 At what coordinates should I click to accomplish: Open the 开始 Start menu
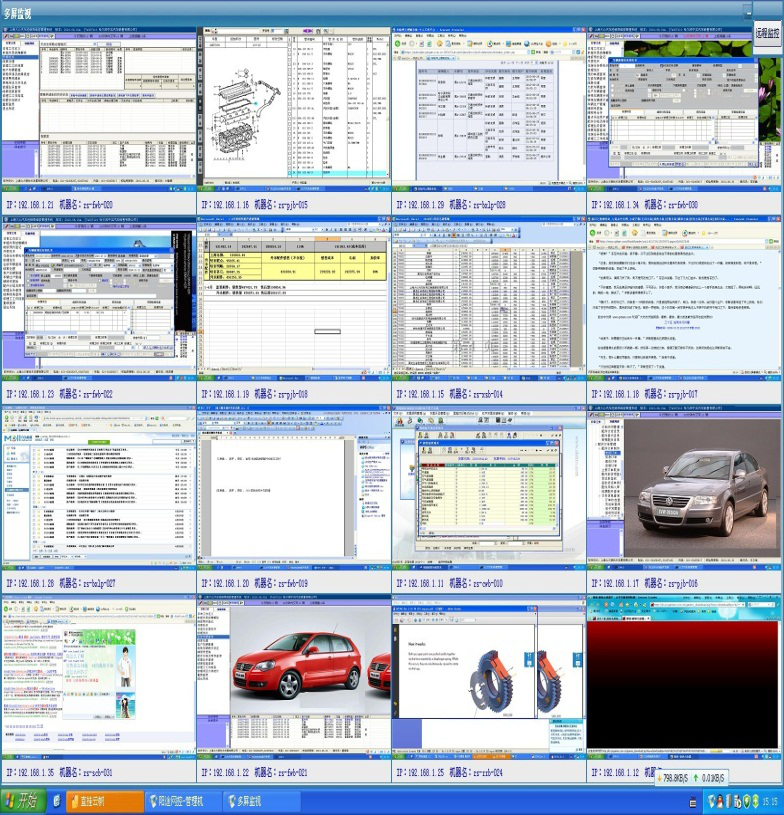point(22,801)
